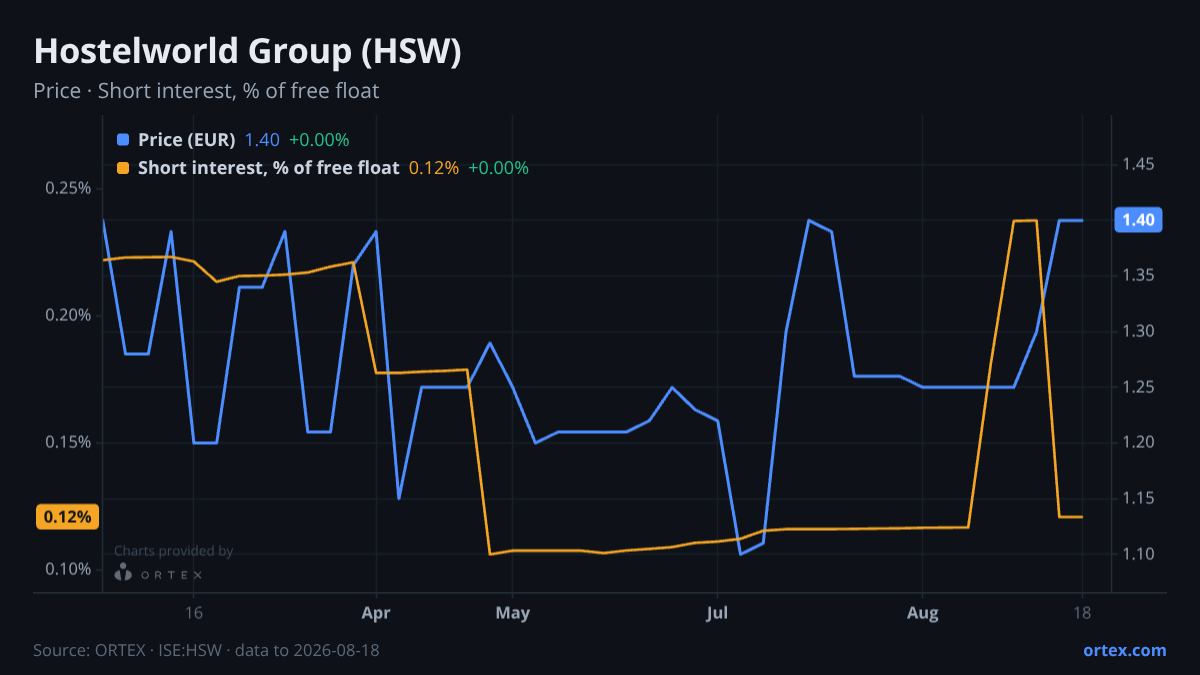
Task: Click the 1.30 right axis label
Action: (x=1138, y=331)
